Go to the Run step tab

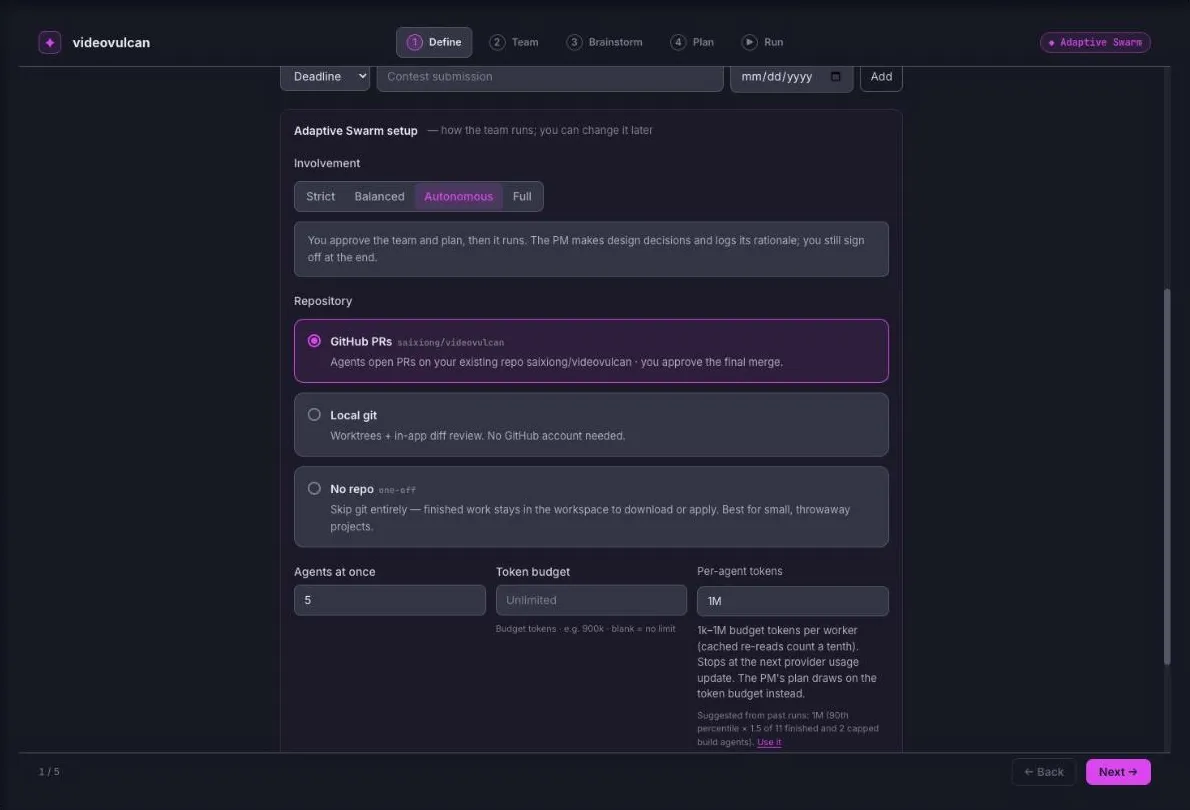763,43
